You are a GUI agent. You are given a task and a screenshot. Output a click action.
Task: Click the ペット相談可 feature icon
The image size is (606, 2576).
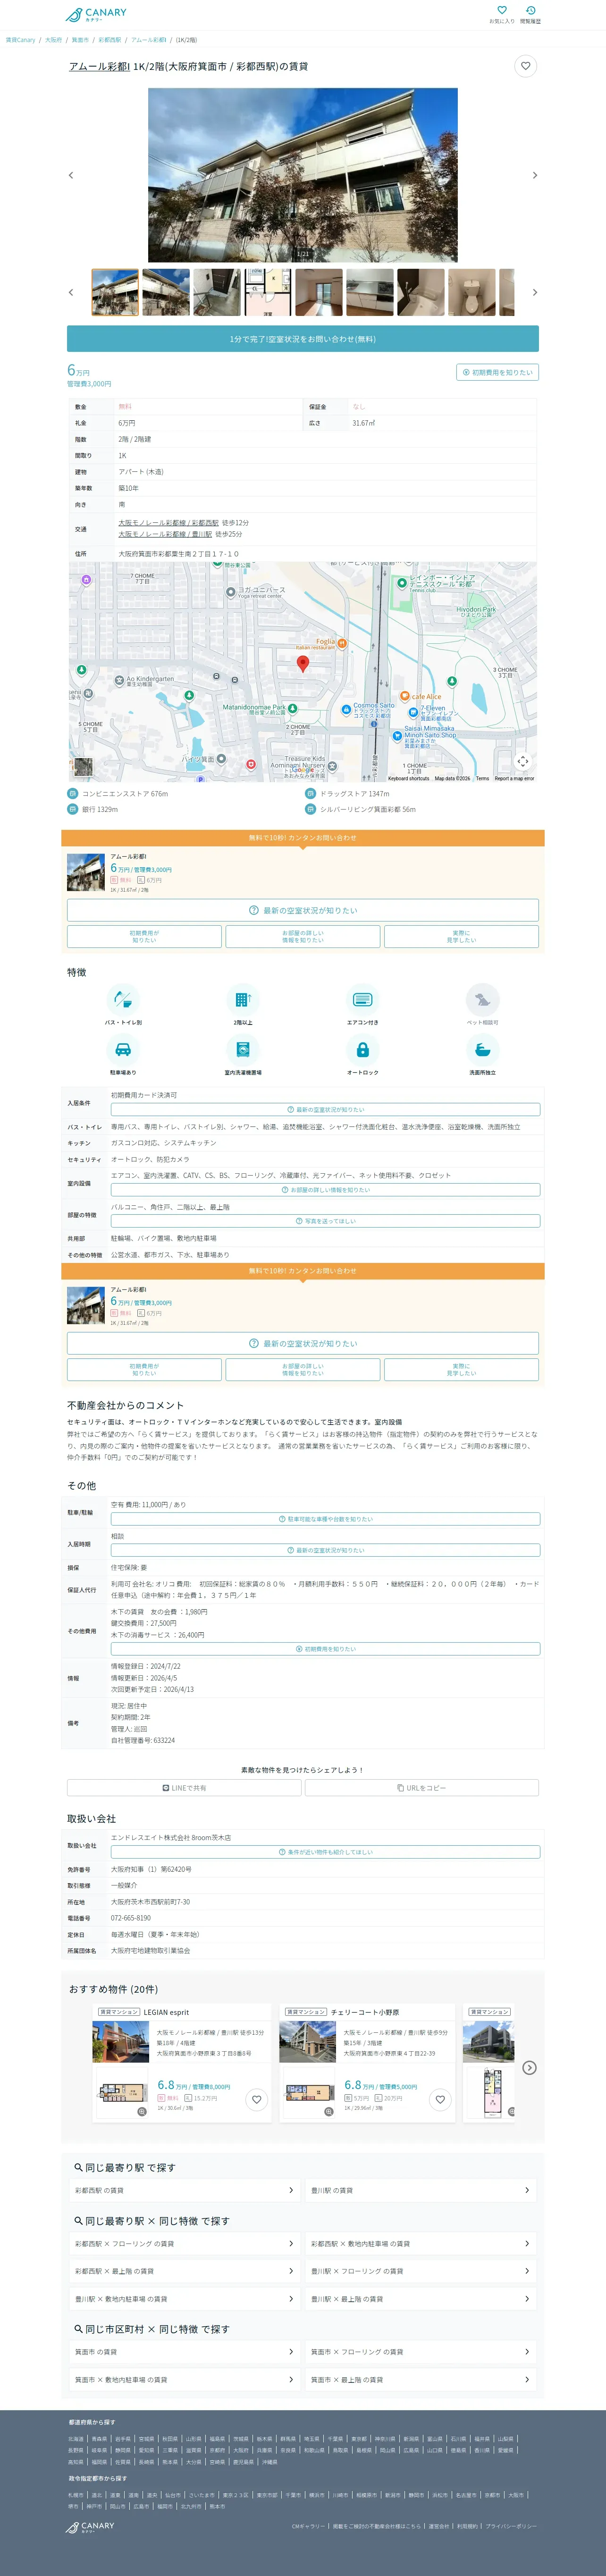(482, 999)
